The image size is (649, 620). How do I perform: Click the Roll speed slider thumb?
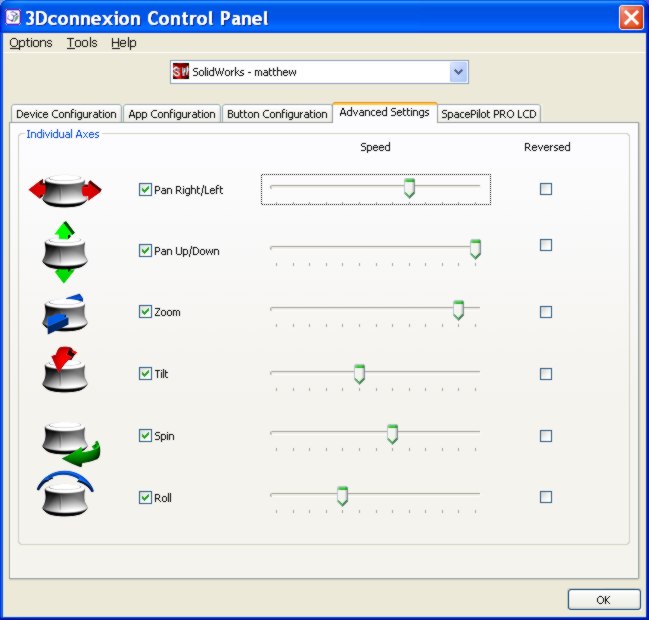coord(342,496)
